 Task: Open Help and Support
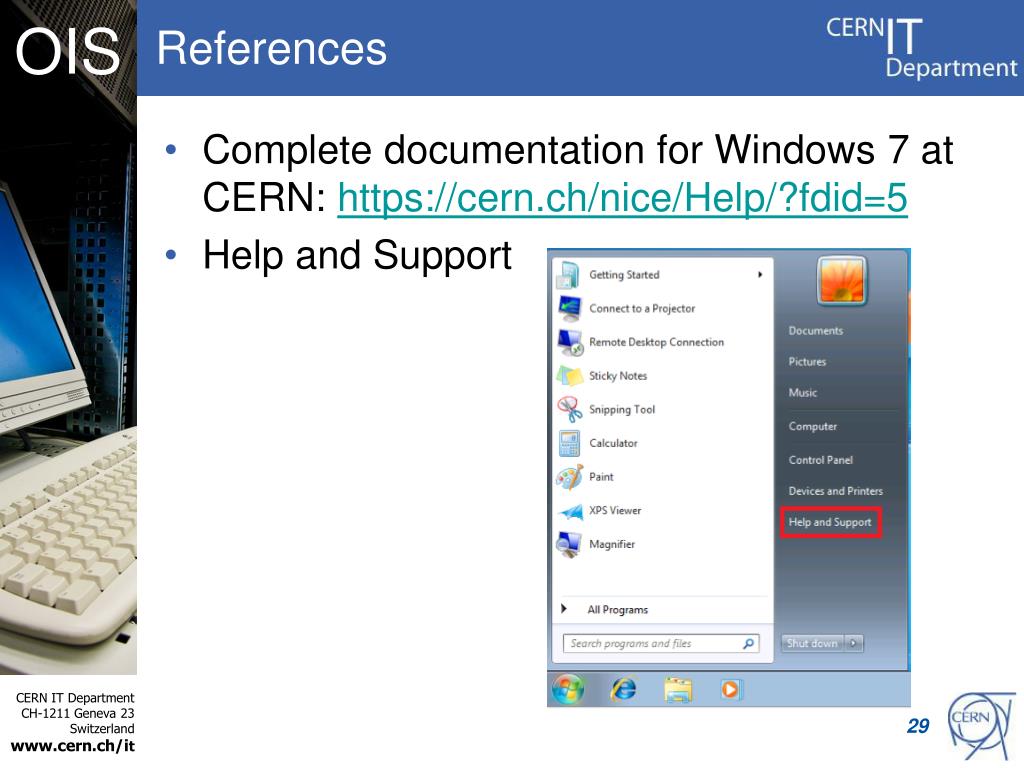pos(830,522)
